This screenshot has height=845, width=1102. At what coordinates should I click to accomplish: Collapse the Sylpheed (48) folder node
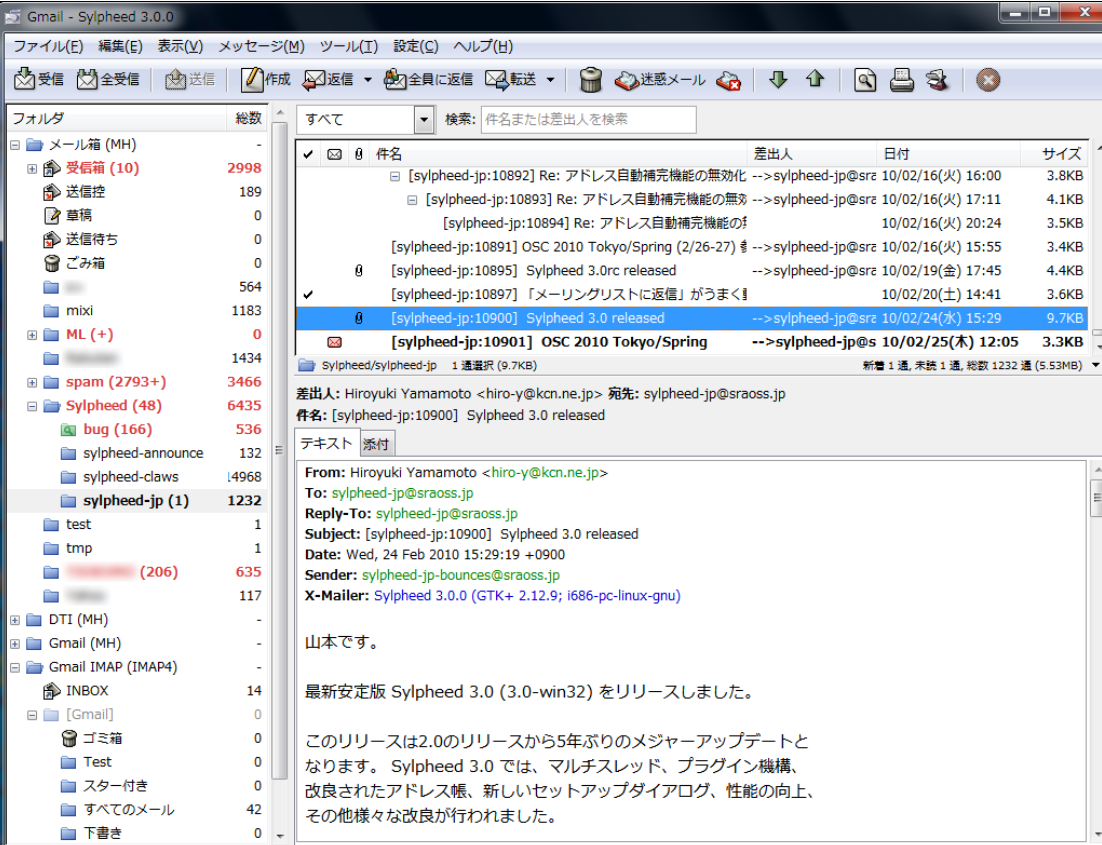pos(32,406)
